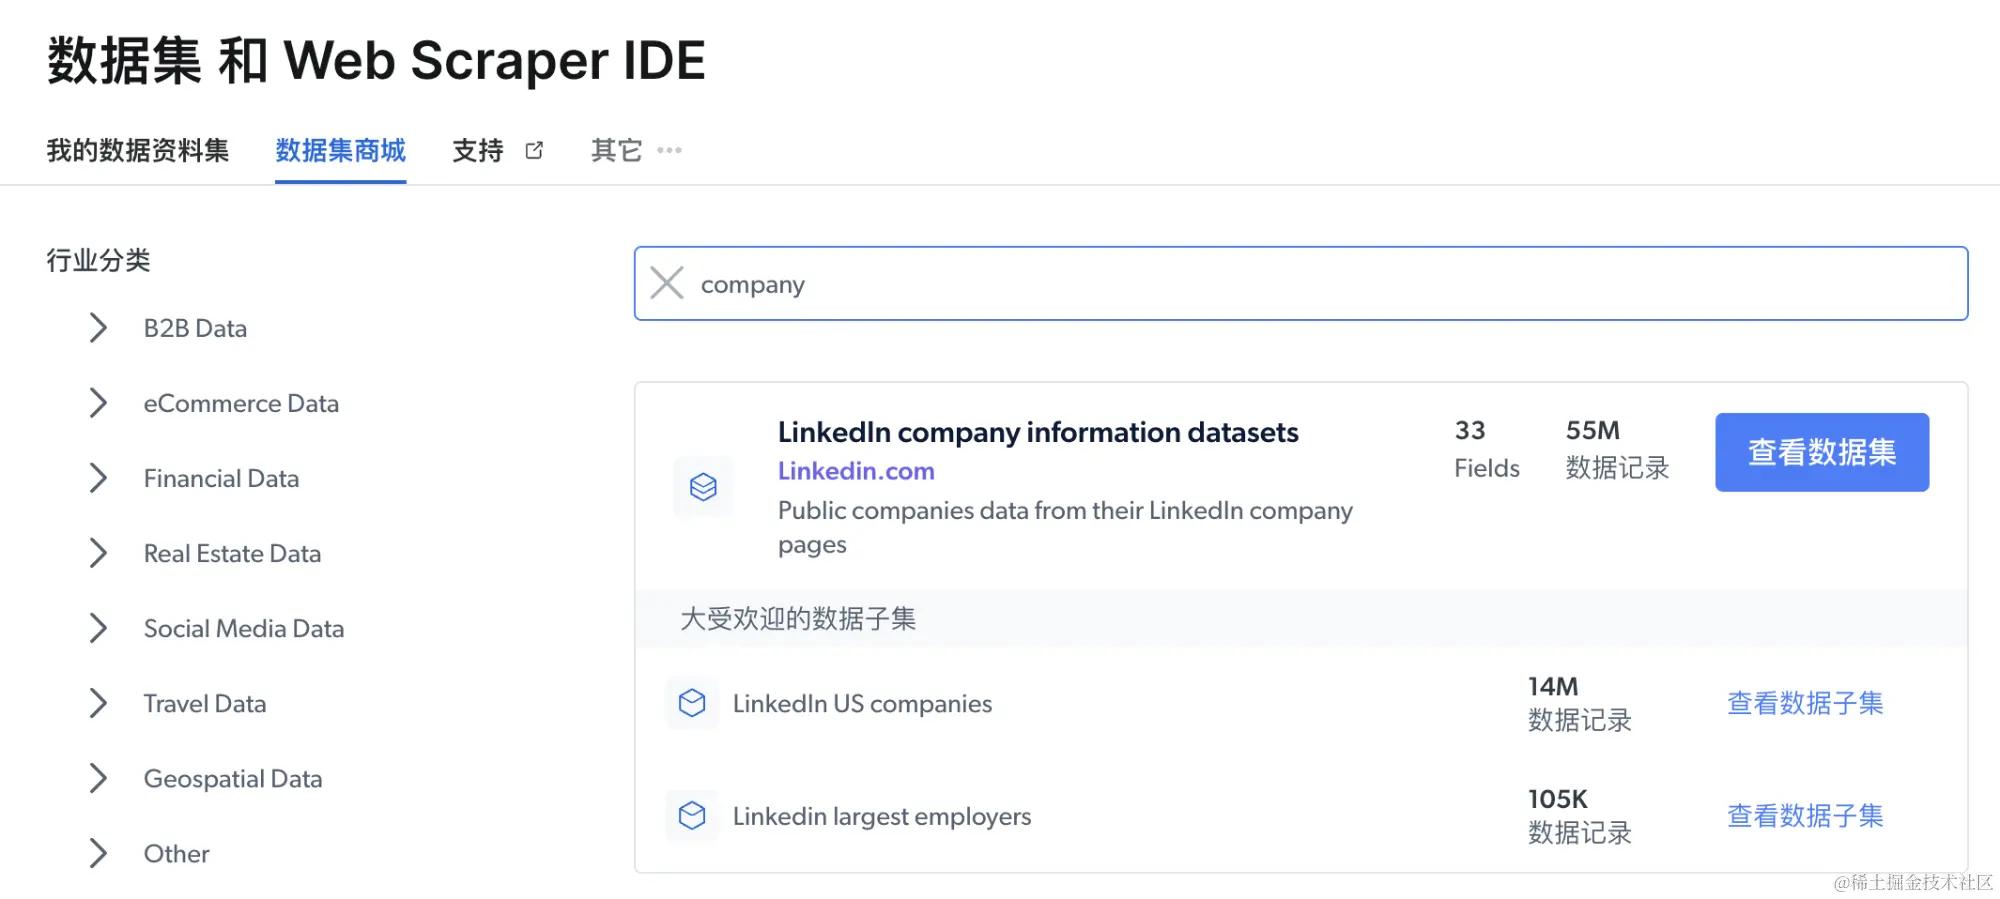
Task: Click the 查看数据集 button
Action: point(1822,452)
